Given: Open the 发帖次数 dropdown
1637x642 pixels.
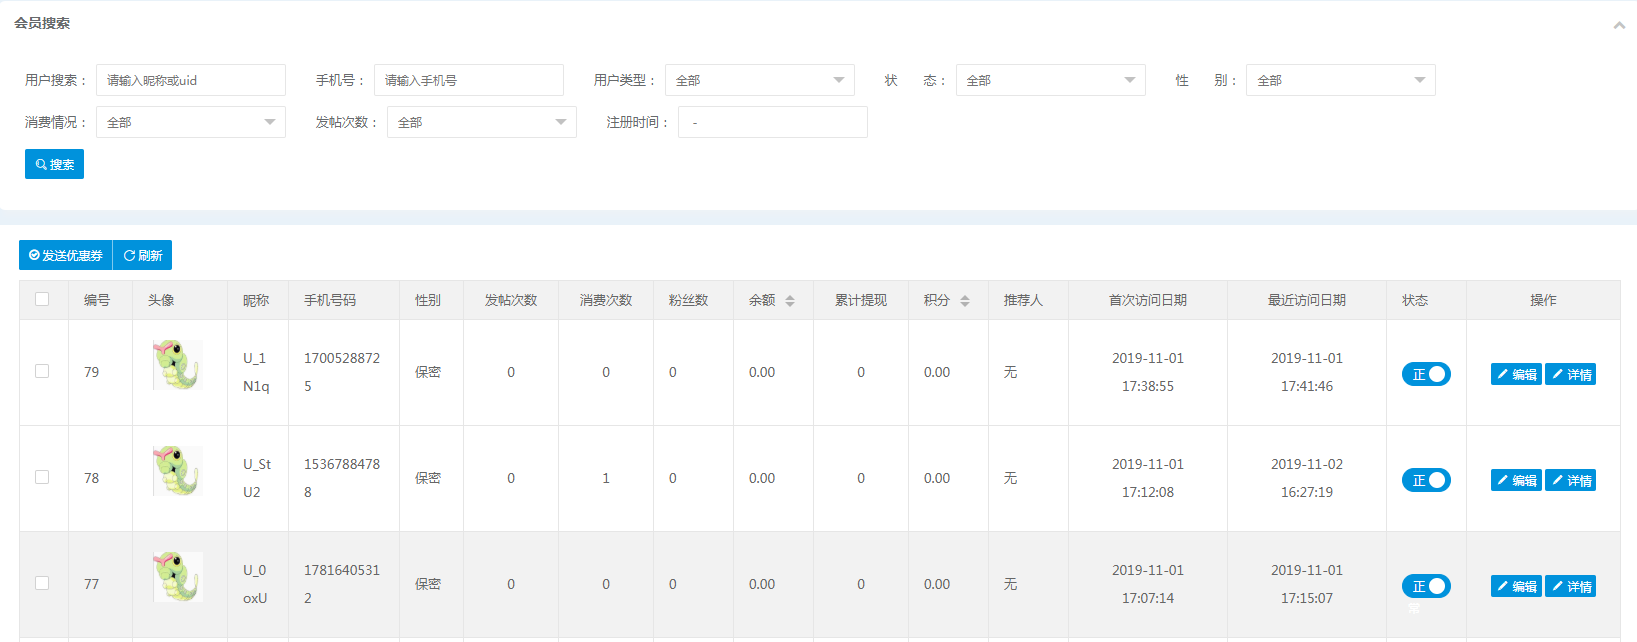Looking at the screenshot, I should [x=482, y=122].
